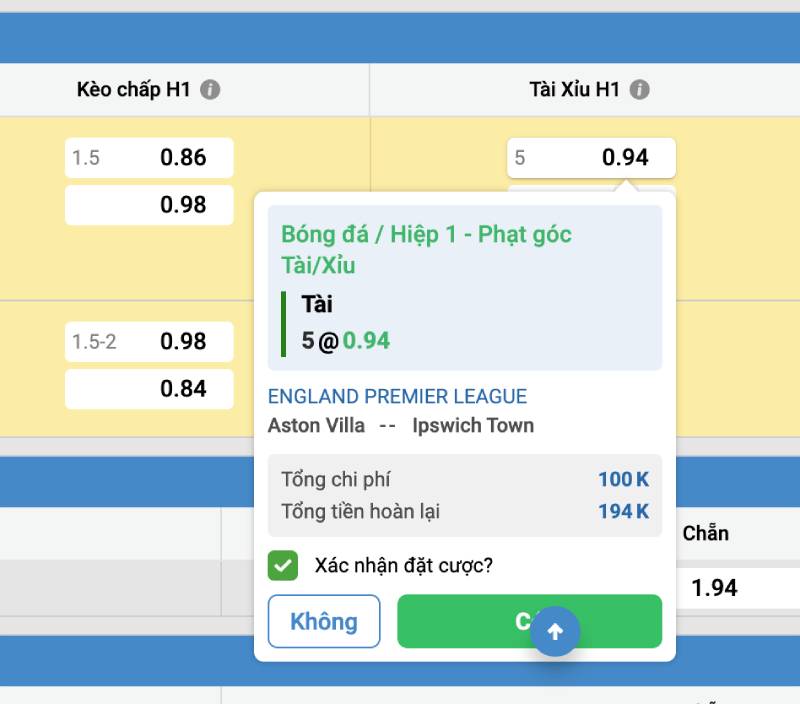Click the Bóng đá / Hiệp 1 - Phạt góc title
The width and height of the screenshot is (800, 704).
click(426, 234)
